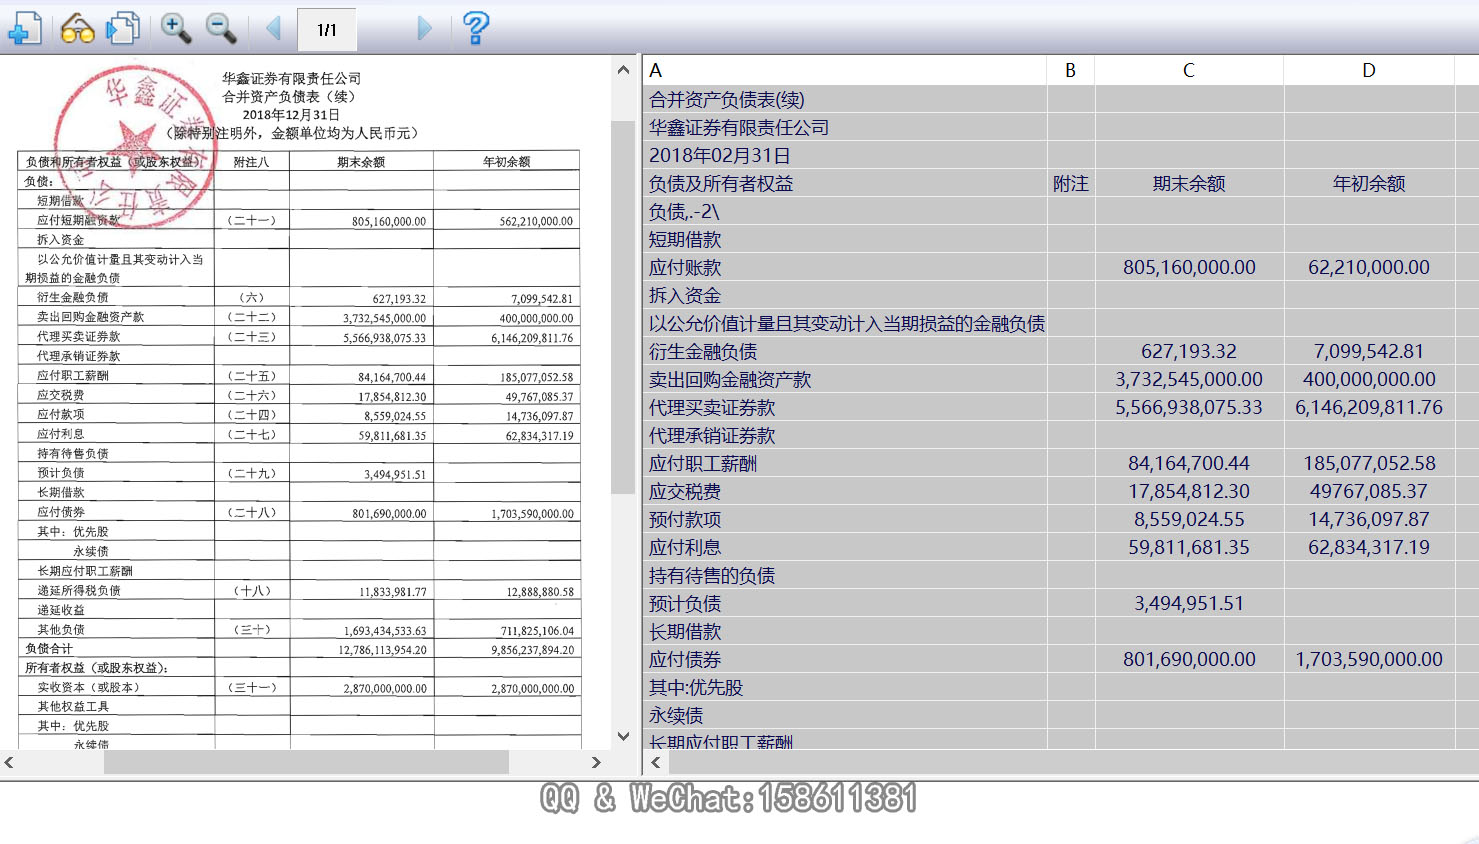The height and width of the screenshot is (844, 1479).
Task: Select the spreadsheet cell '卖出回购金融资产款'
Action: [846, 379]
